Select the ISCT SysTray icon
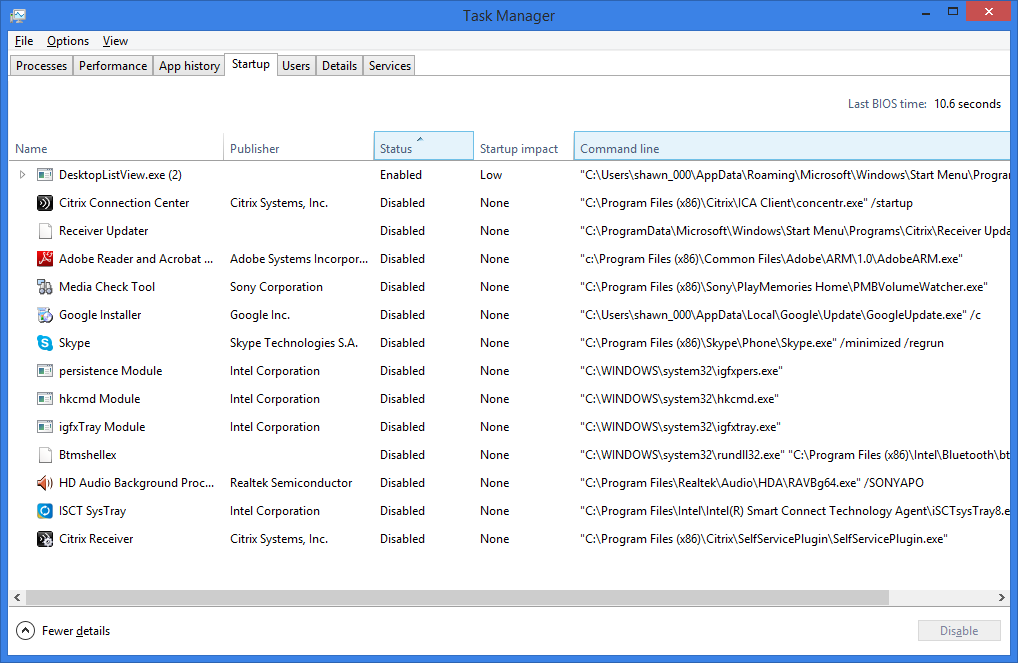 [44, 510]
